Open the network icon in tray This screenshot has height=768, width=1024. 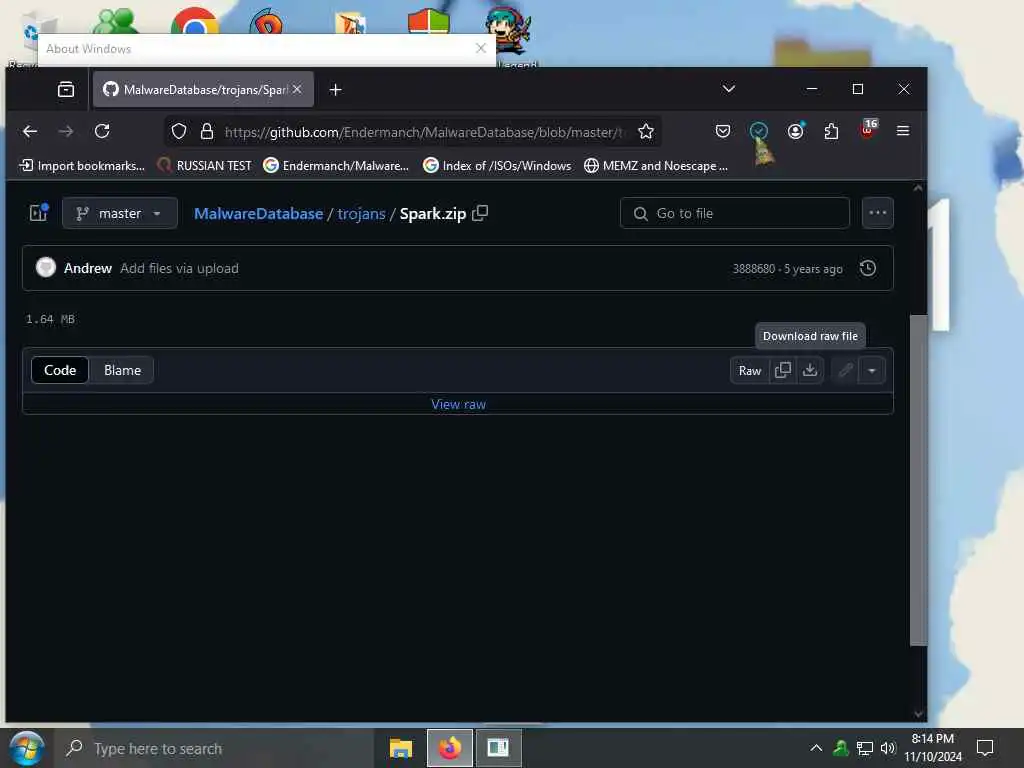(x=864, y=748)
